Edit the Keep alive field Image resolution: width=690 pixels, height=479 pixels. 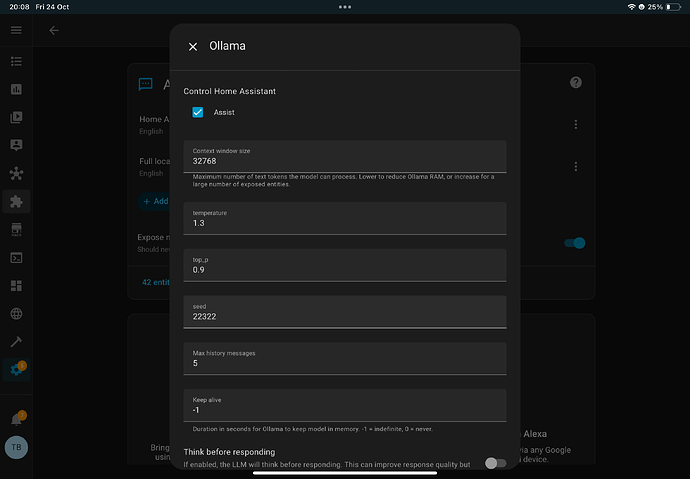pyautogui.click(x=345, y=405)
